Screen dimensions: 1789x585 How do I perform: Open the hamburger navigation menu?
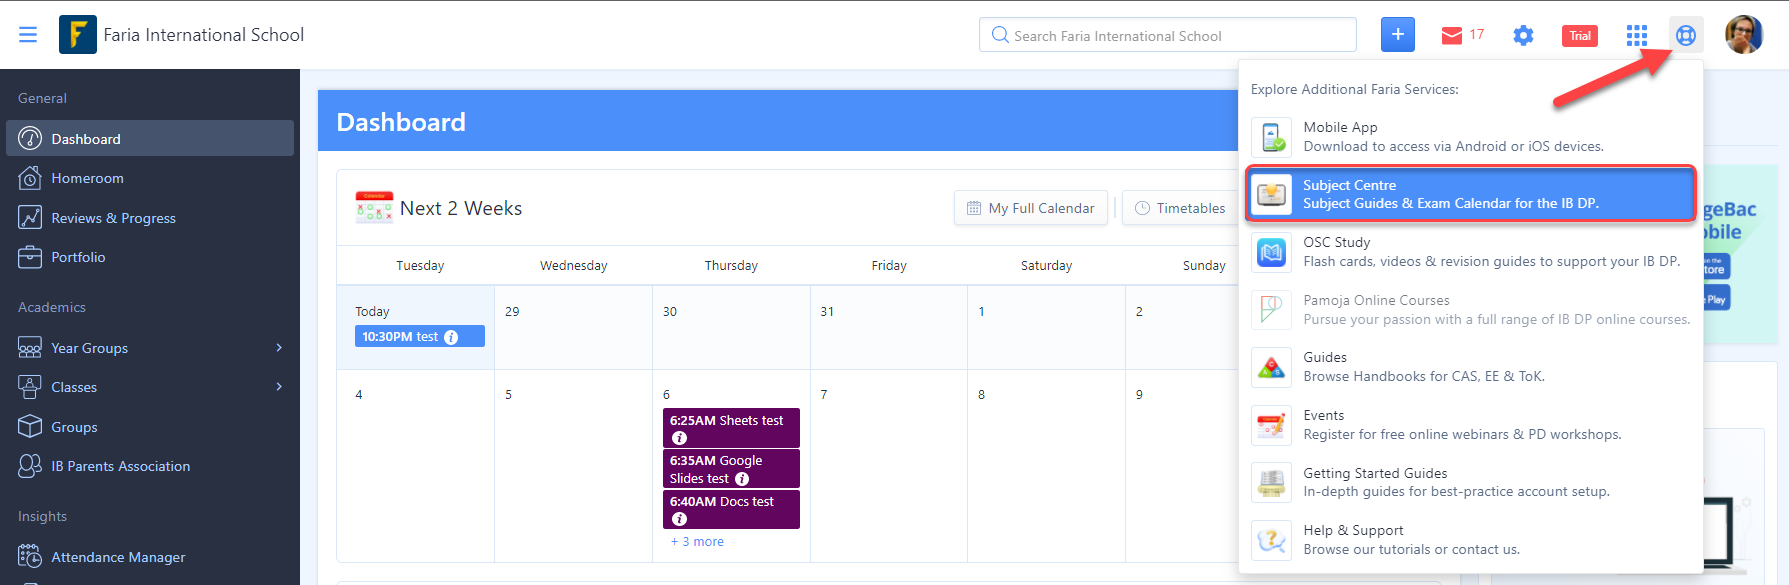click(x=28, y=35)
